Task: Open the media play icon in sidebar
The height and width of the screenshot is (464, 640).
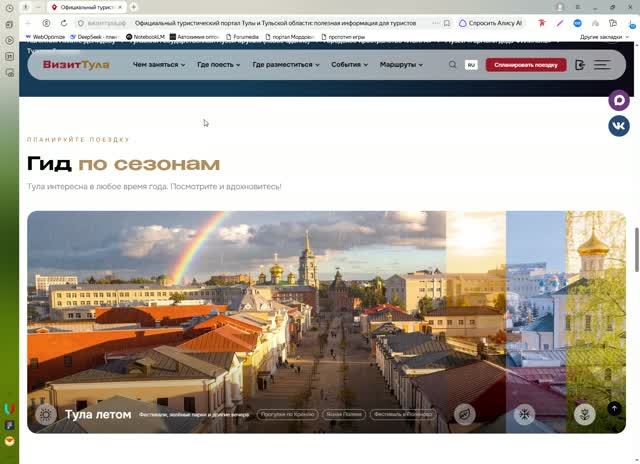Action: [x=9, y=40]
